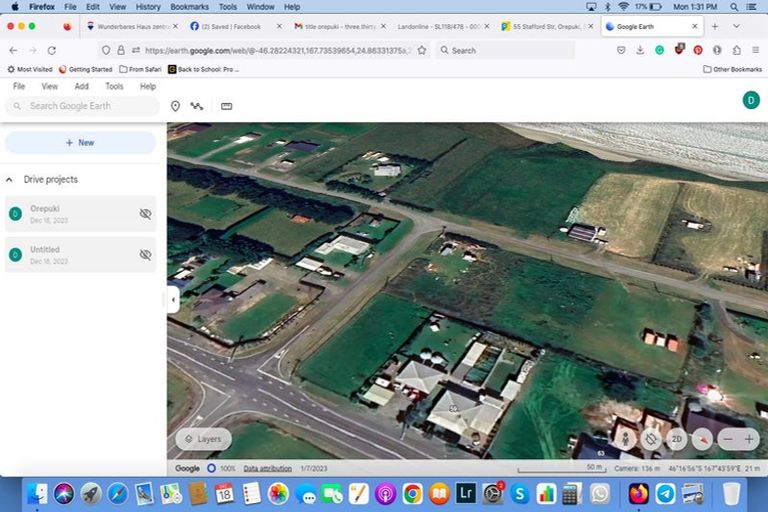The image size is (768, 512).
Task: Reload the page in Firefox
Action: click(x=51, y=50)
